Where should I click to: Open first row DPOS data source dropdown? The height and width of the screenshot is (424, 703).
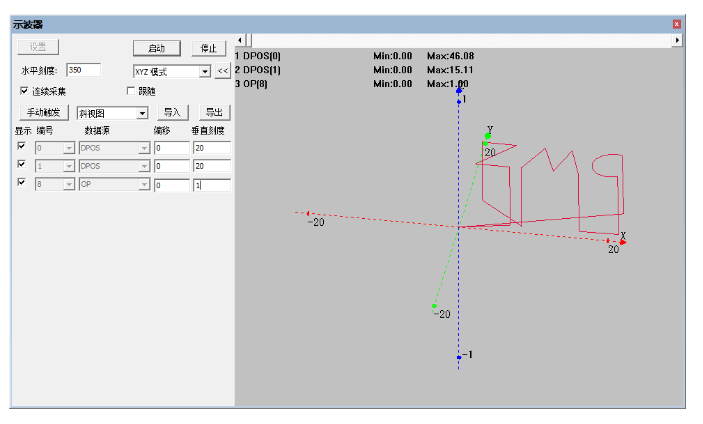point(144,148)
